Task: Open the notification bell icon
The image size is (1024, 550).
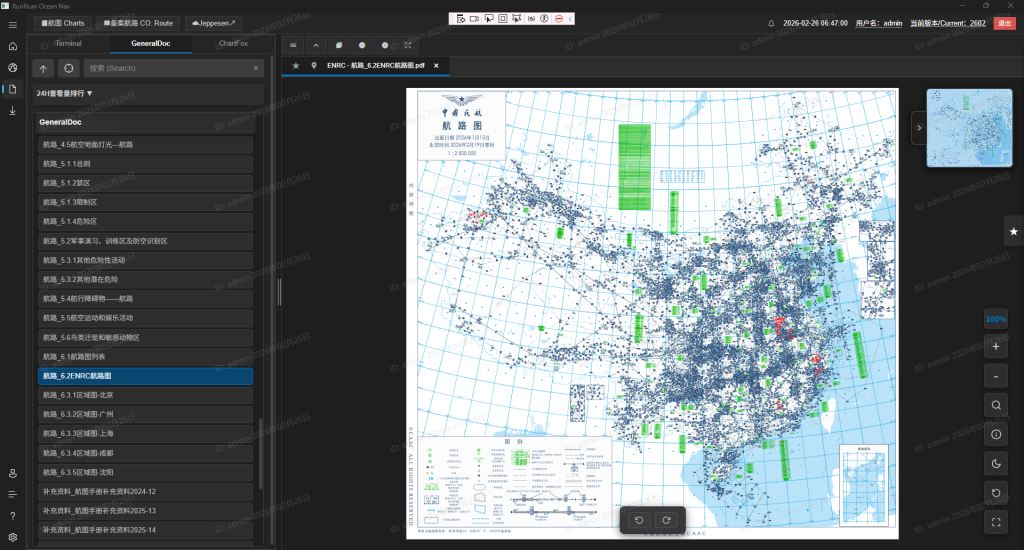Action: point(771,22)
